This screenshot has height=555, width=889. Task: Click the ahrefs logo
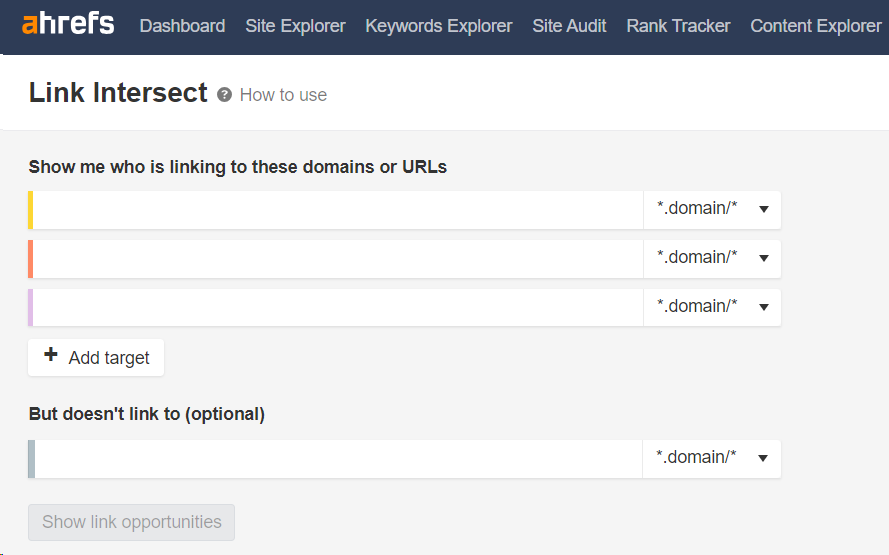pos(68,24)
